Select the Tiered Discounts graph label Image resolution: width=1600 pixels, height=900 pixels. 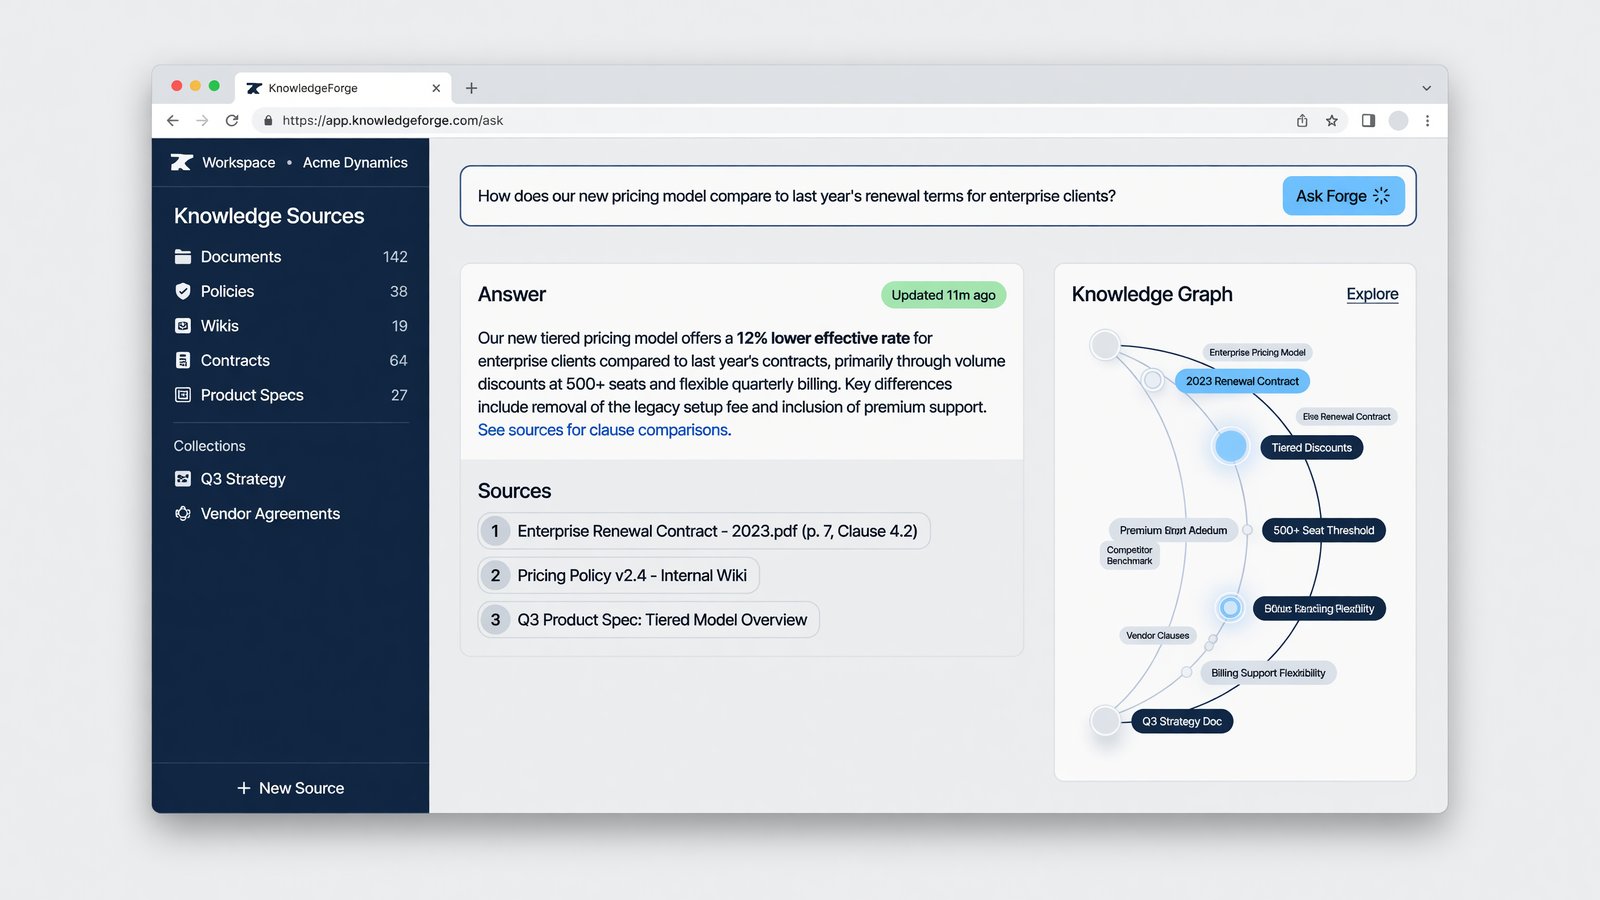(1311, 448)
